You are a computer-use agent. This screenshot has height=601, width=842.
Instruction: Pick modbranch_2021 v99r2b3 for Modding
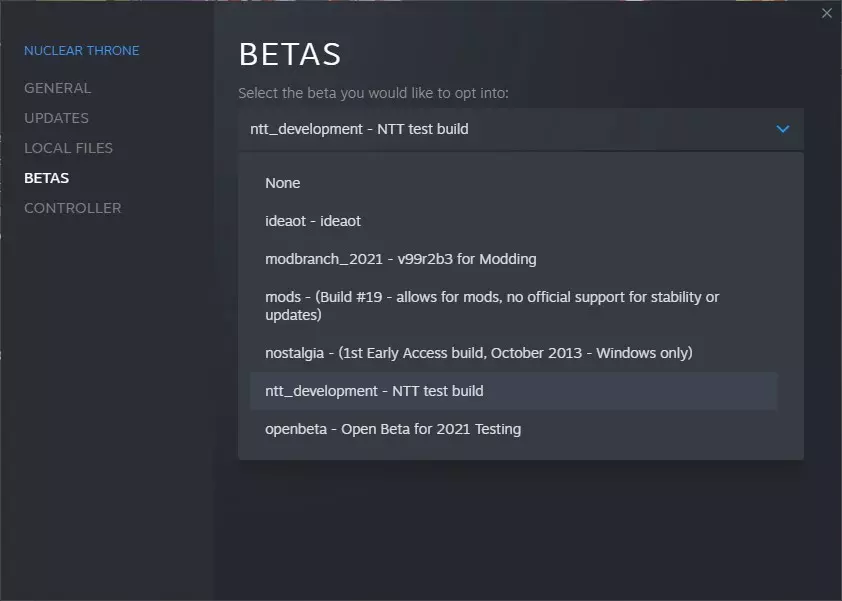pos(400,259)
